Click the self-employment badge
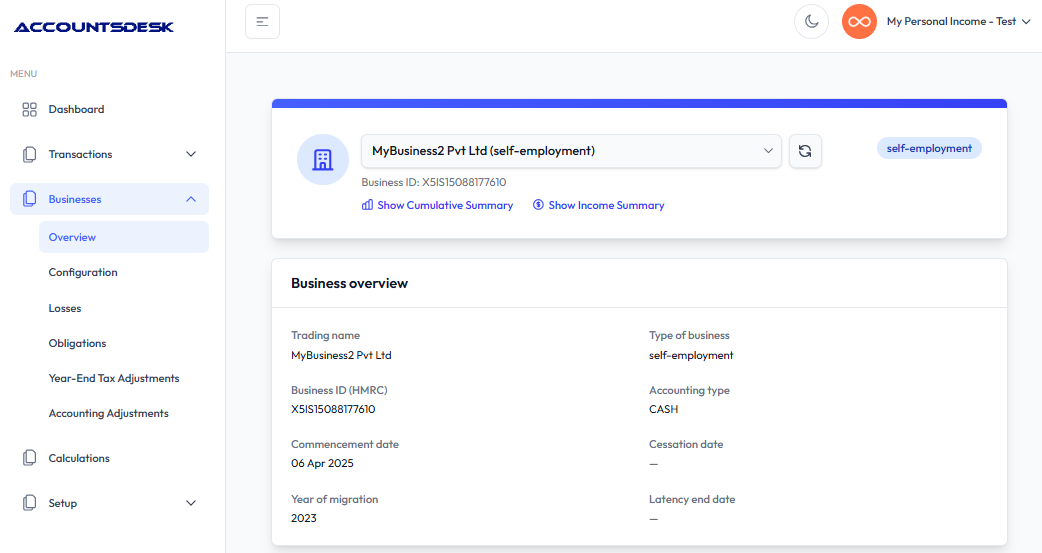 coord(929,148)
